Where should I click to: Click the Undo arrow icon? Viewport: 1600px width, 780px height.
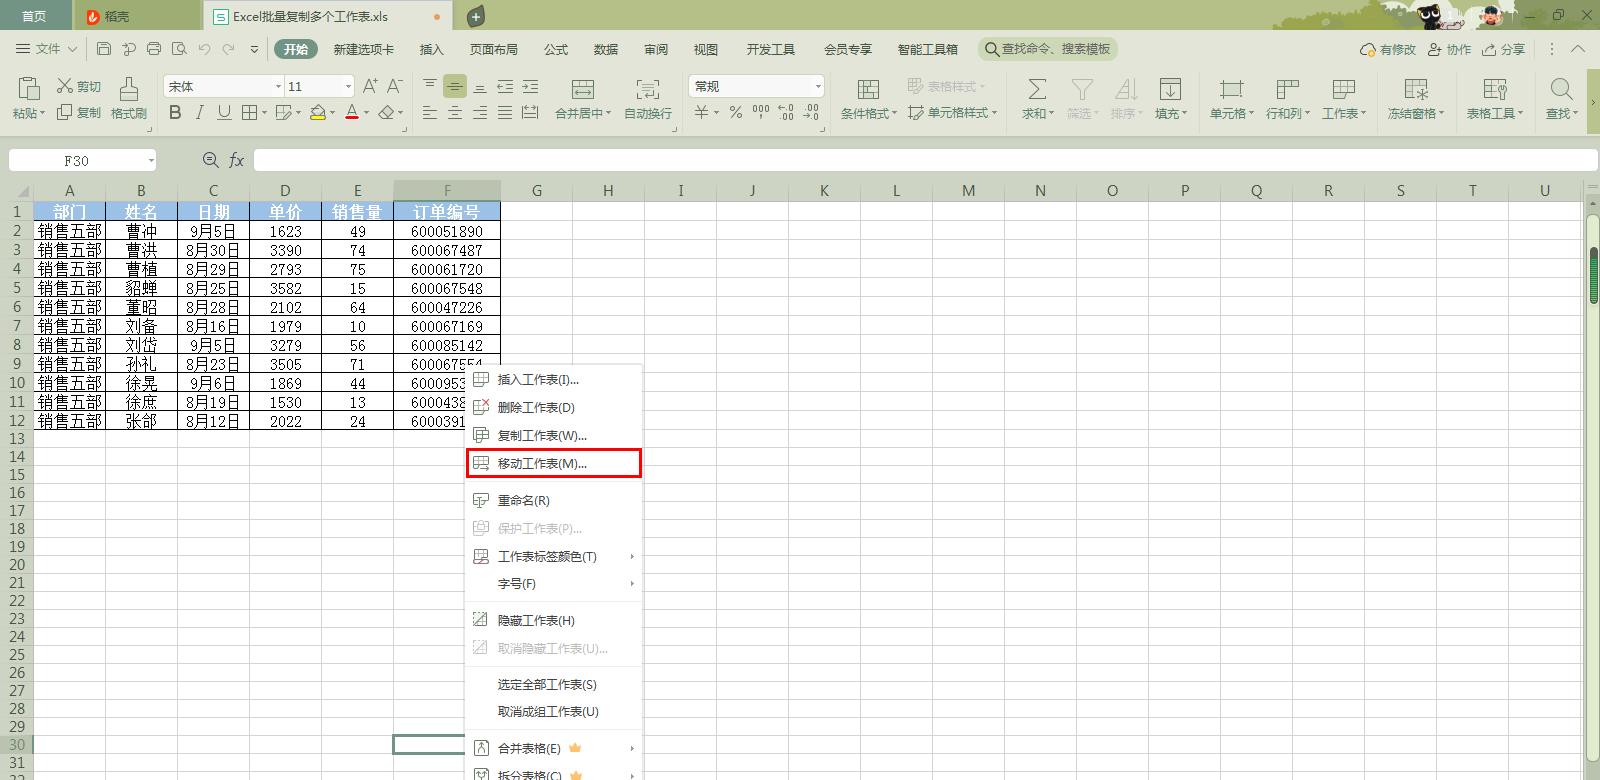pos(204,49)
